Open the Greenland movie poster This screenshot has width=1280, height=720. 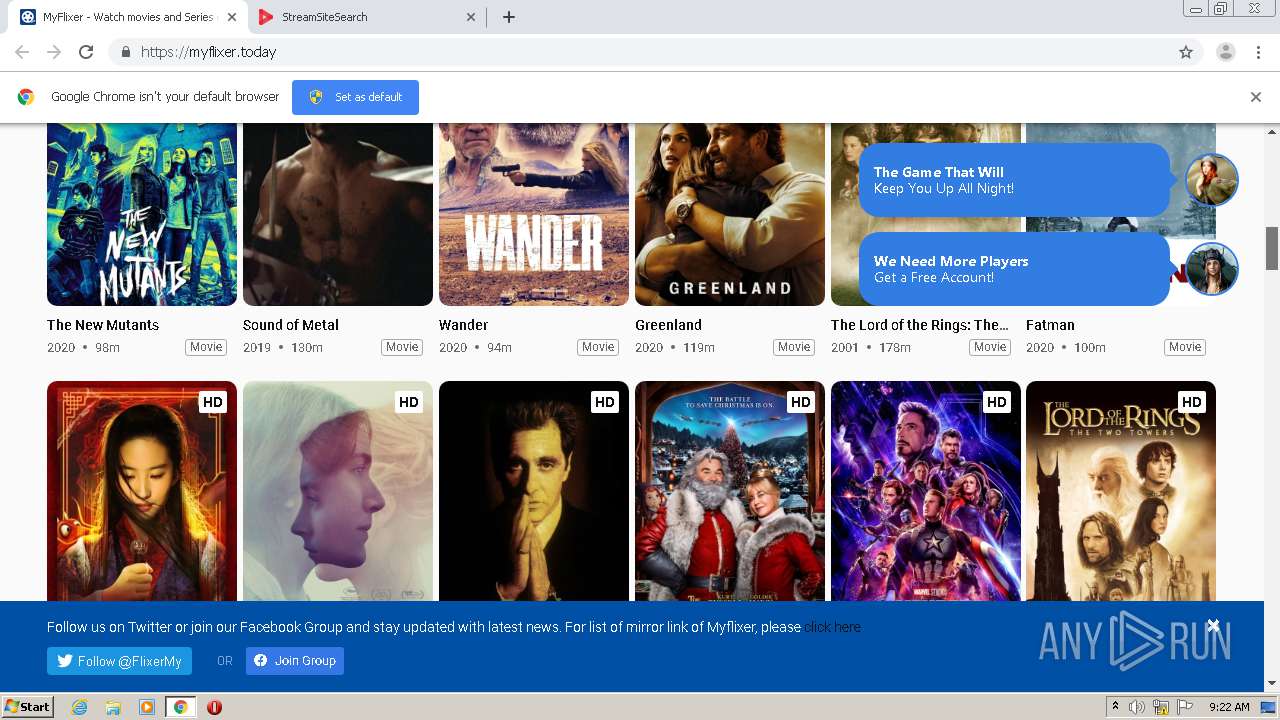(x=730, y=214)
